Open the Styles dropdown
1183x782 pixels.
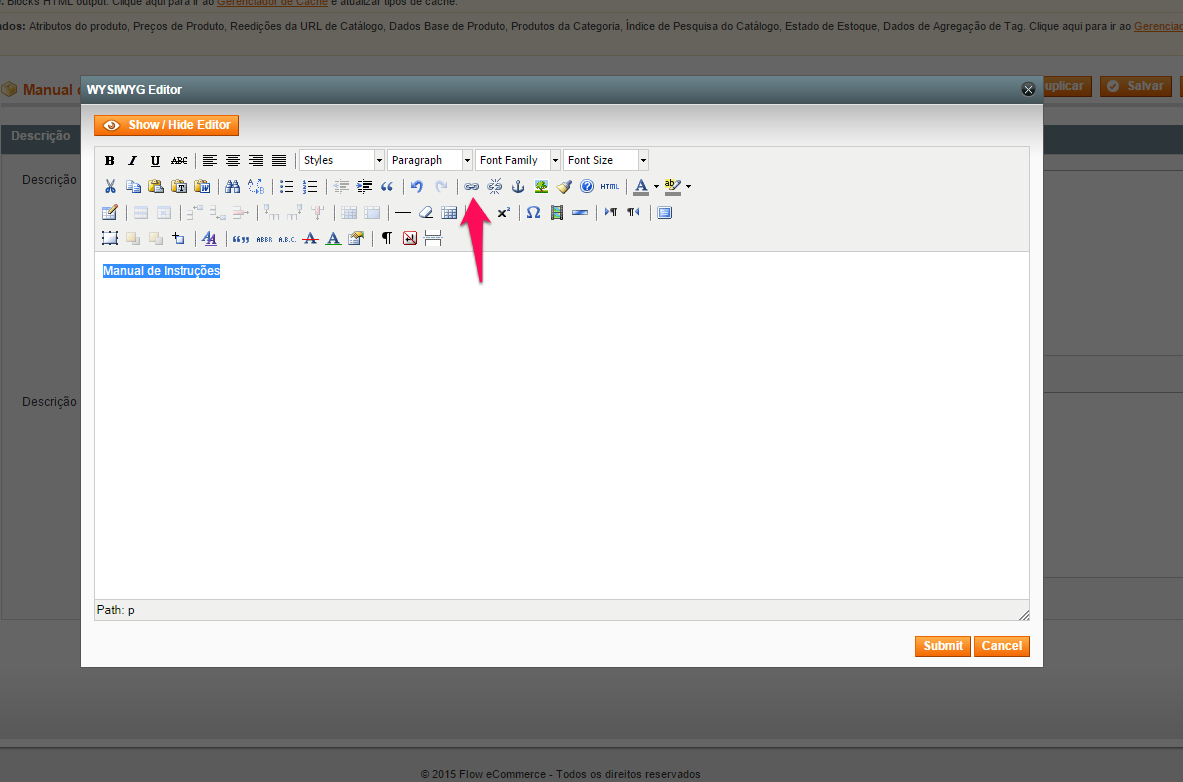pyautogui.click(x=342, y=160)
